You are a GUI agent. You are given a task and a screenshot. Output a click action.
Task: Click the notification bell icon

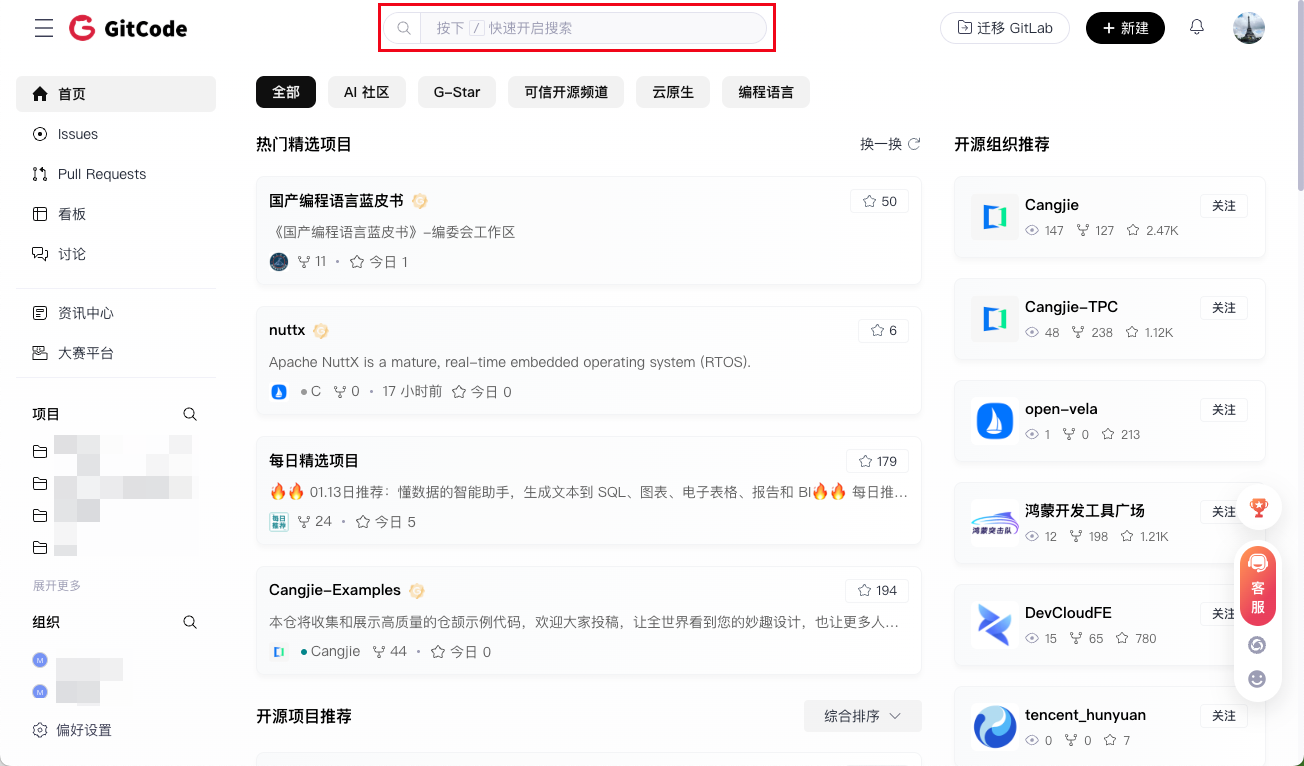pyautogui.click(x=1196, y=28)
